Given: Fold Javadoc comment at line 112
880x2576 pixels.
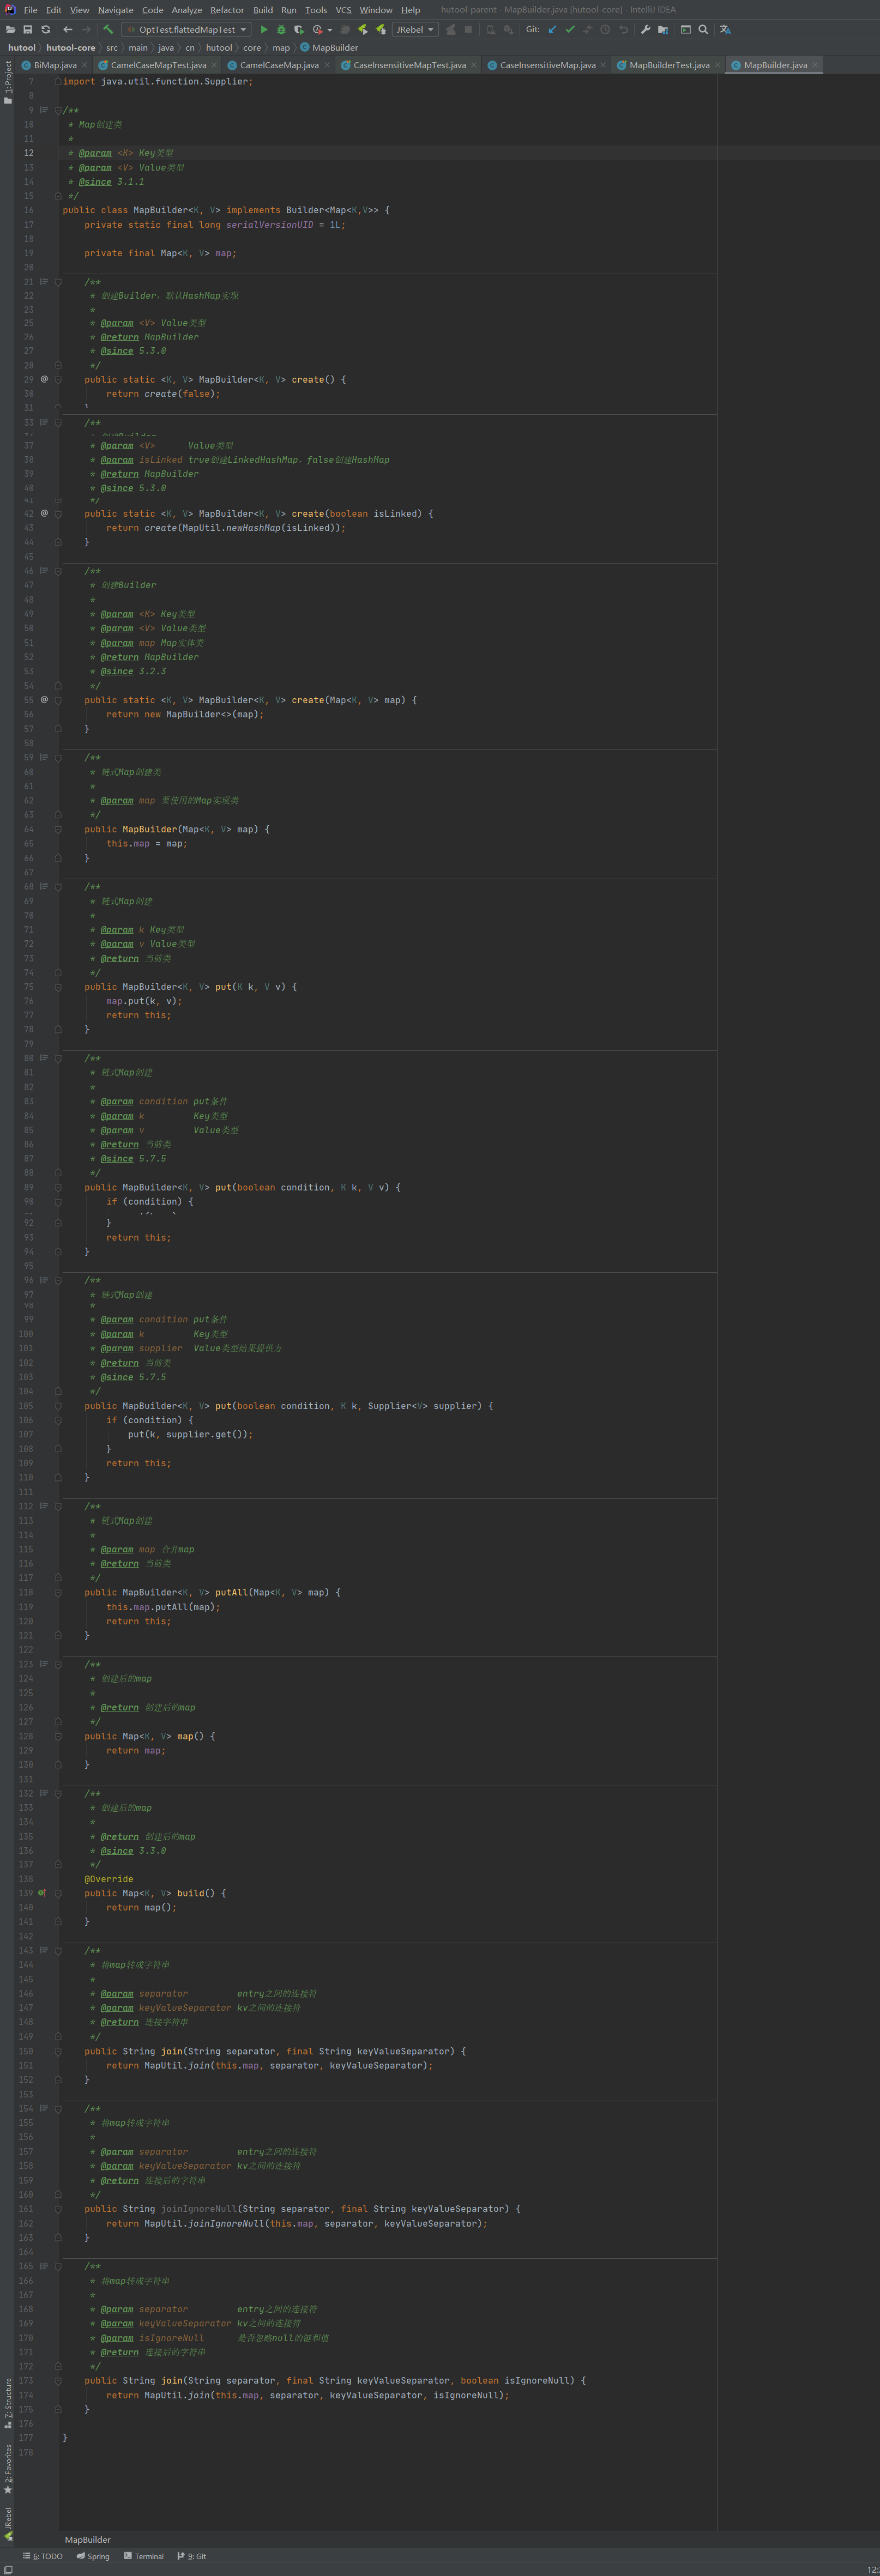Looking at the screenshot, I should (58, 1506).
